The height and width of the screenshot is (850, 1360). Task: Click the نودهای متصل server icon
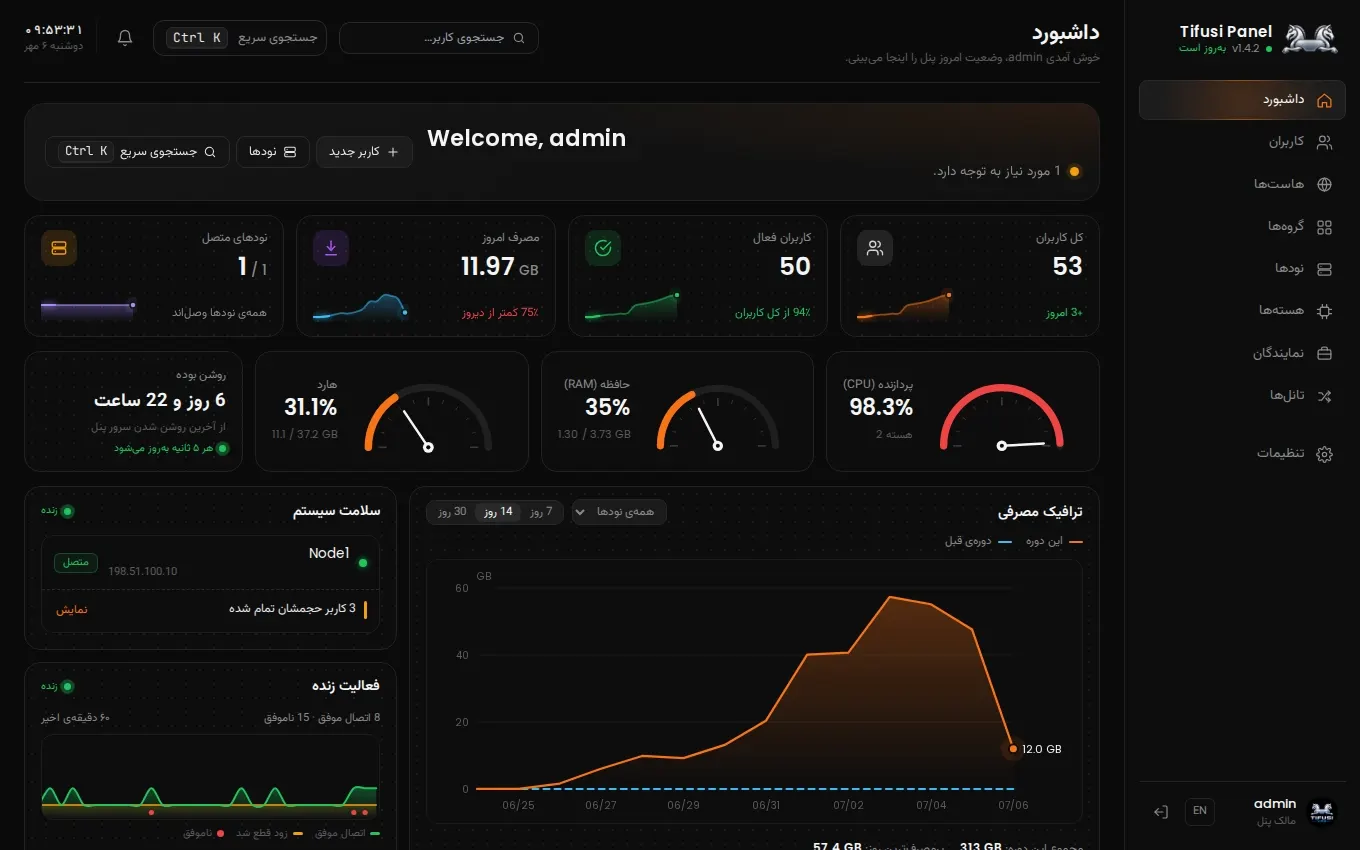click(59, 248)
